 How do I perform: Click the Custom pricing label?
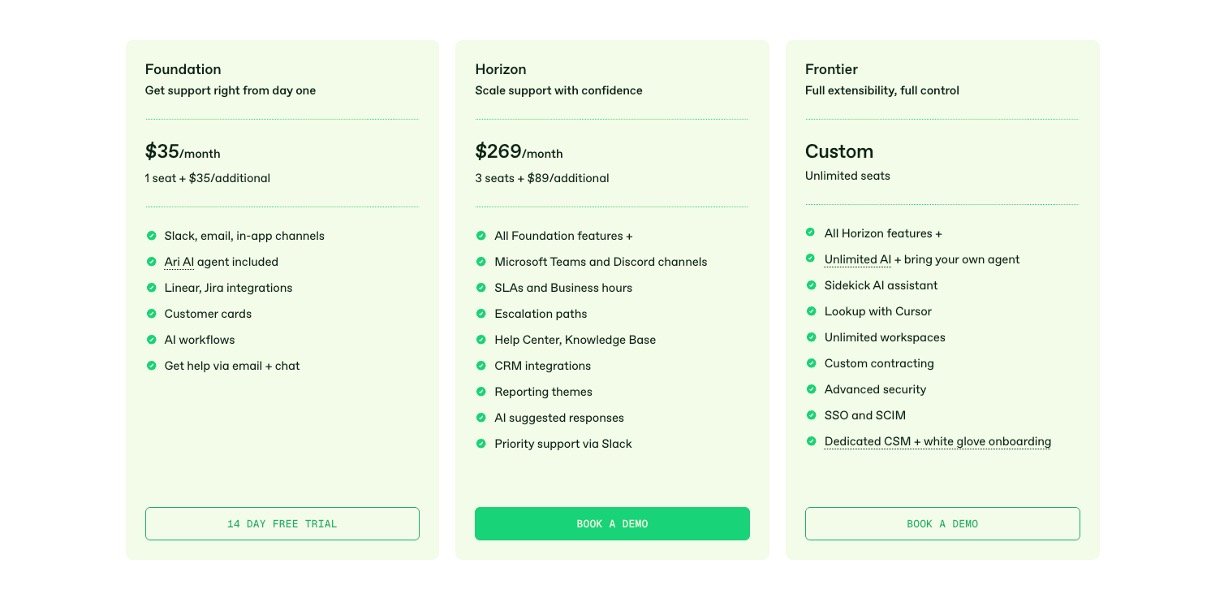point(839,151)
